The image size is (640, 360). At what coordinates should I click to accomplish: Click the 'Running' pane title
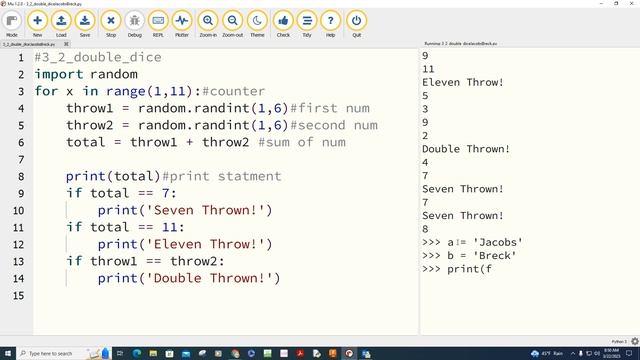point(460,43)
